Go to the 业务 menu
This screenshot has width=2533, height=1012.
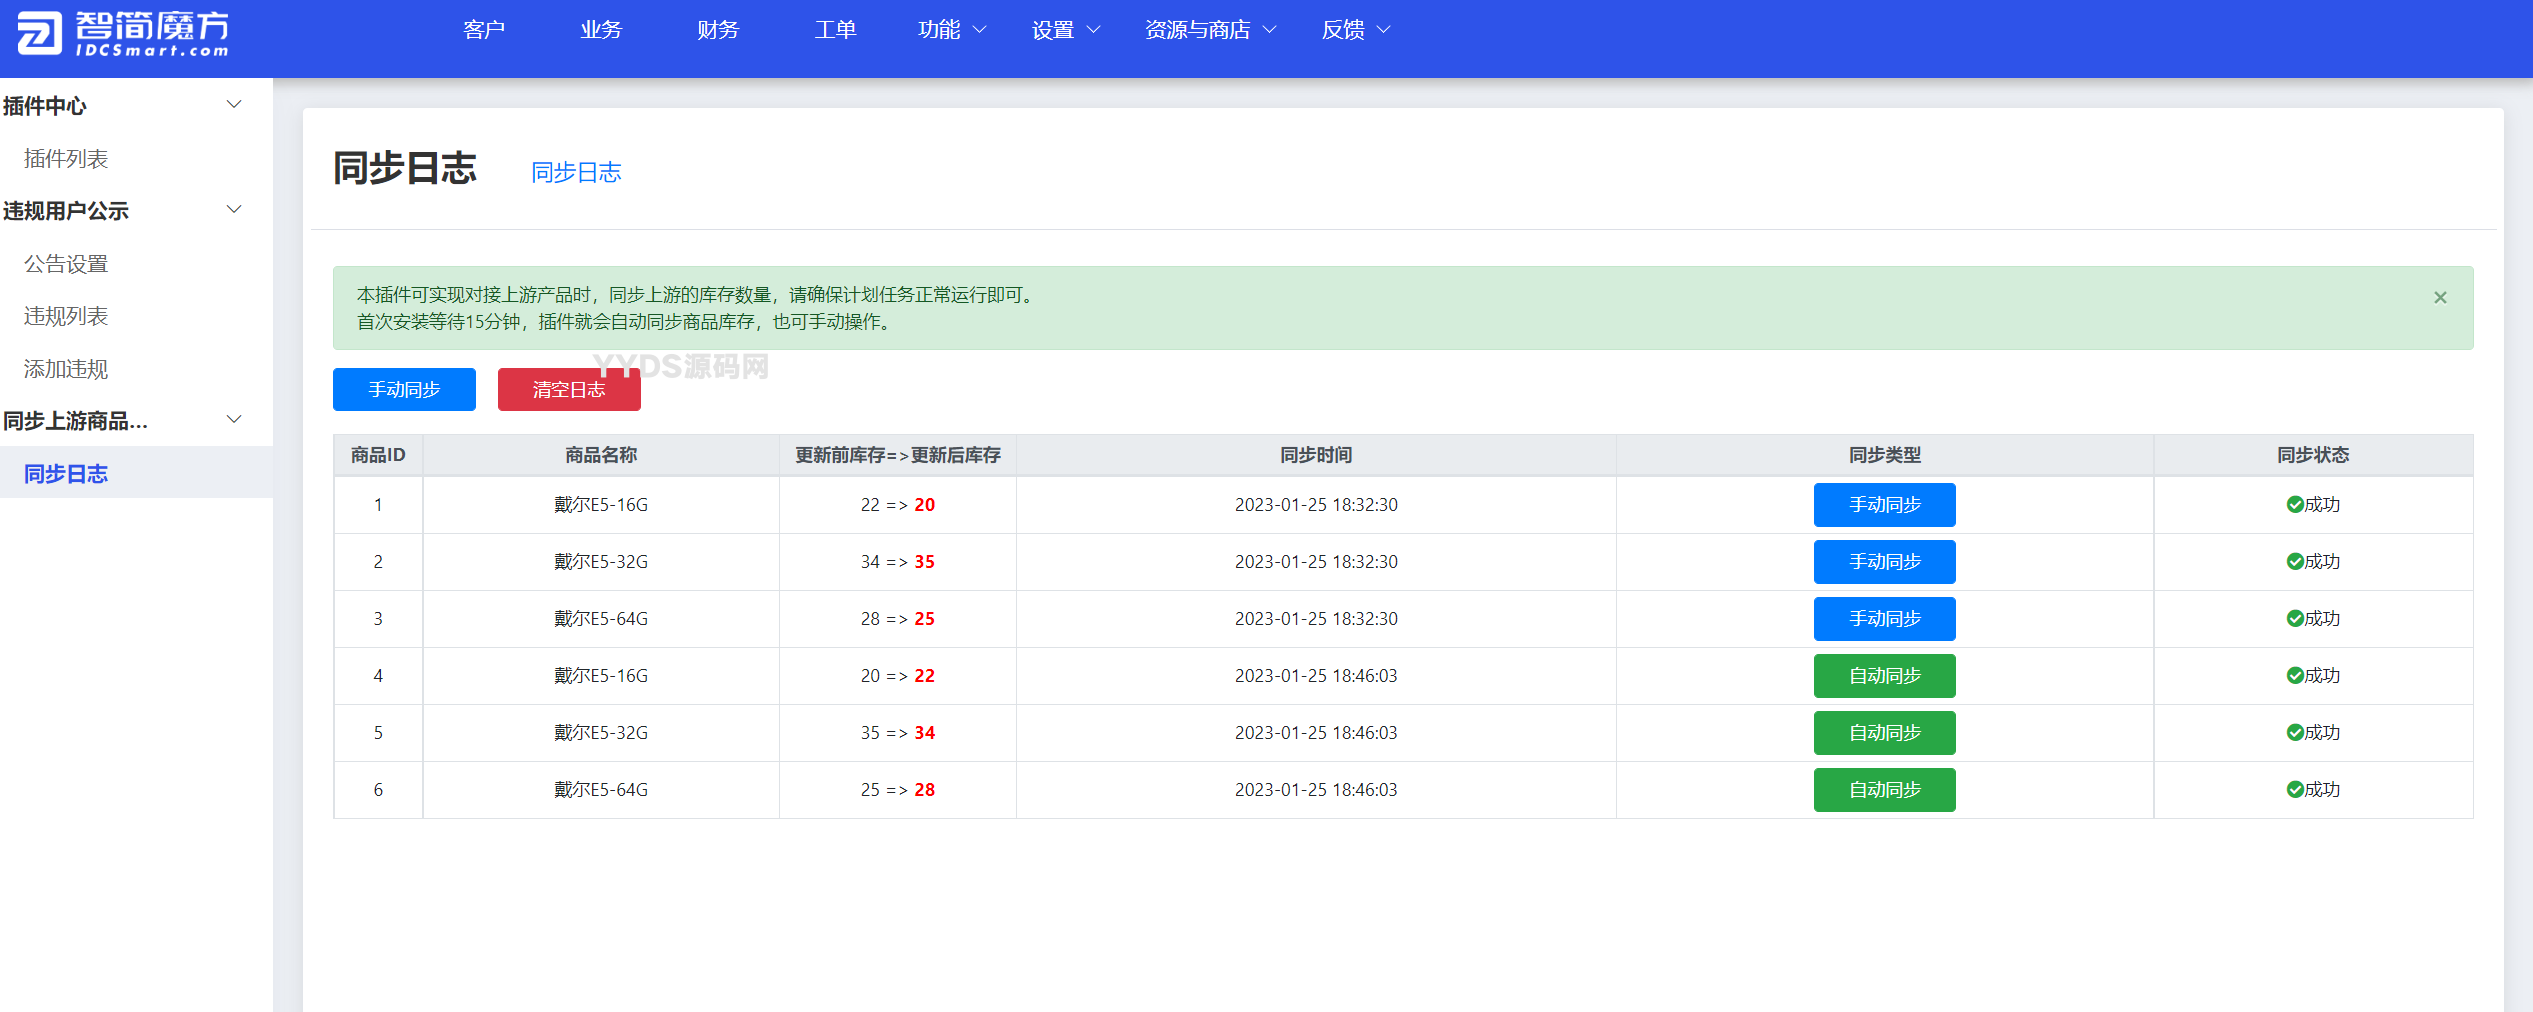(x=601, y=30)
